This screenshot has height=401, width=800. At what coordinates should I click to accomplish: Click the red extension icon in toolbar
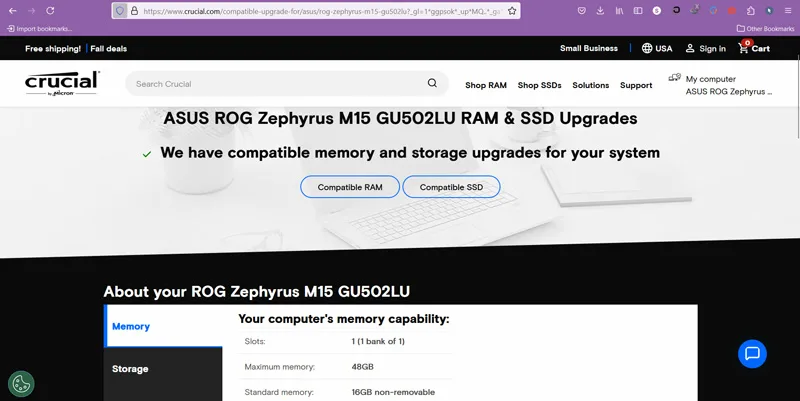point(732,11)
